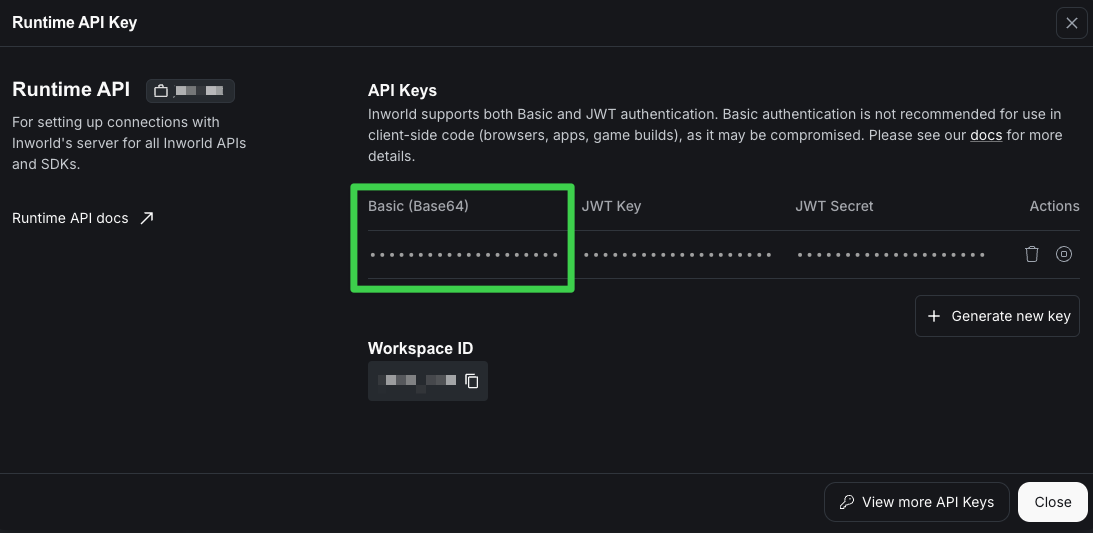
Task: Click the blurred Workspace ID value
Action: 417,381
